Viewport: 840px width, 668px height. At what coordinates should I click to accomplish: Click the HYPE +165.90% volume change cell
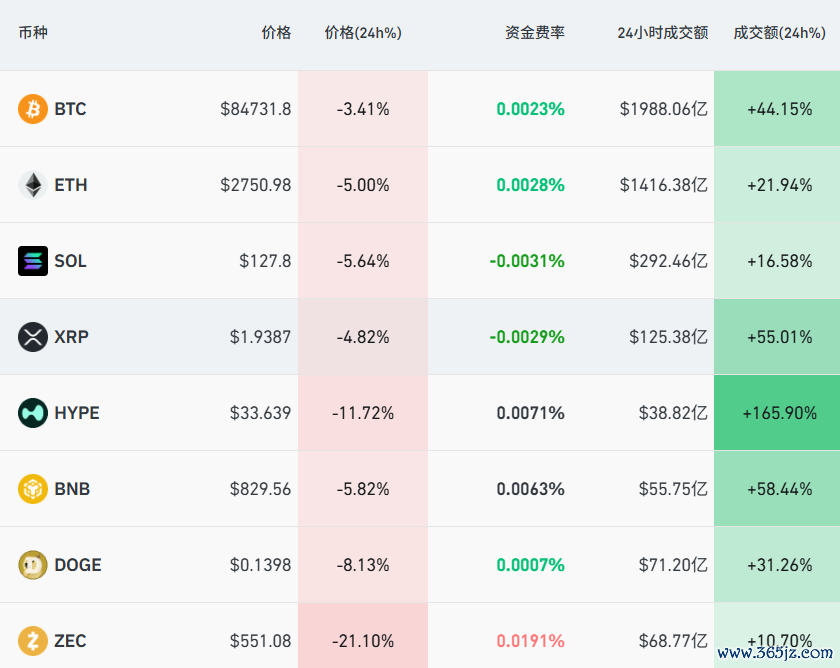[x=779, y=413]
